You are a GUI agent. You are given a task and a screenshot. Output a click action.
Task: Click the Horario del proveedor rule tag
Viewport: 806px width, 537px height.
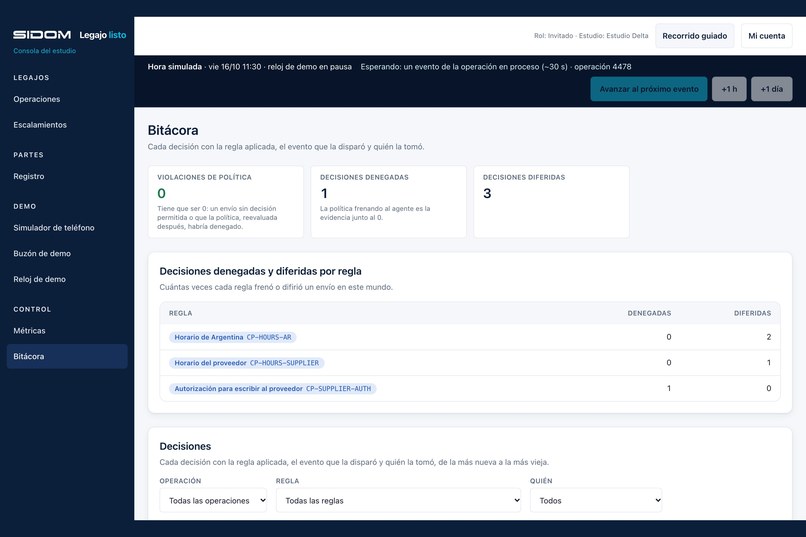(247, 363)
